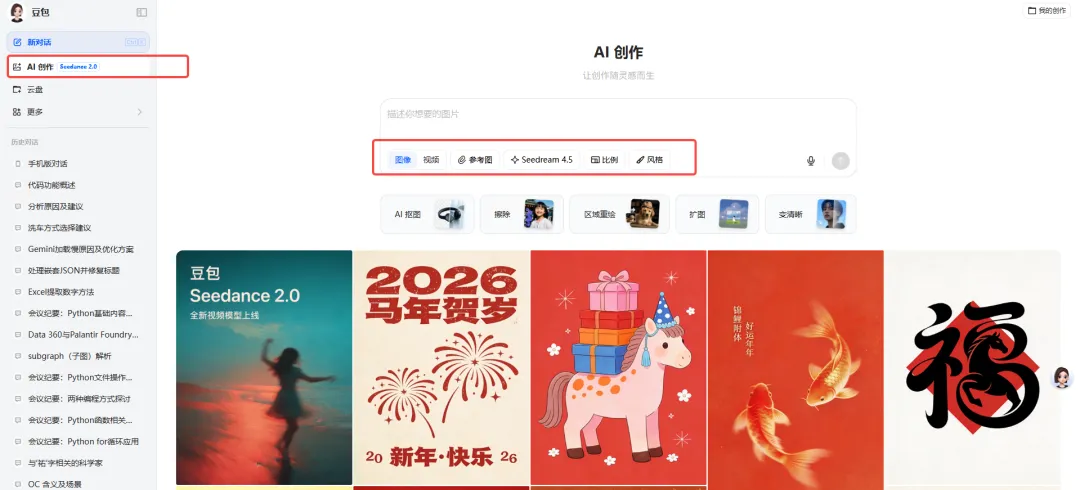Click the Doubao avatar at top left
Image resolution: width=1080 pixels, height=490 pixels.
(x=17, y=12)
